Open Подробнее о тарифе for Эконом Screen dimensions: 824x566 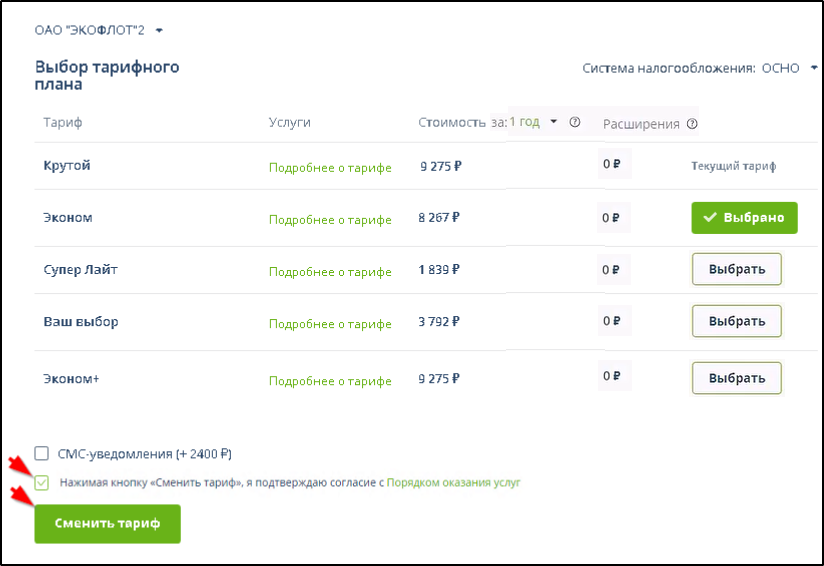330,218
